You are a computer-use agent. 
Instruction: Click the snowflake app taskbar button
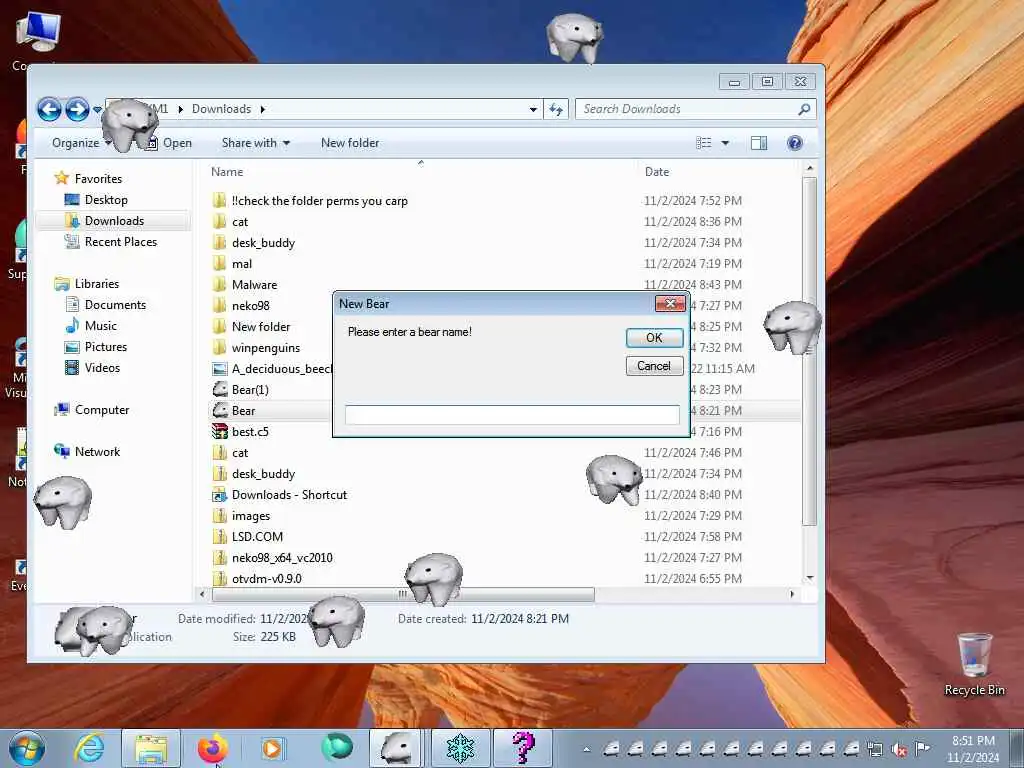coord(460,748)
